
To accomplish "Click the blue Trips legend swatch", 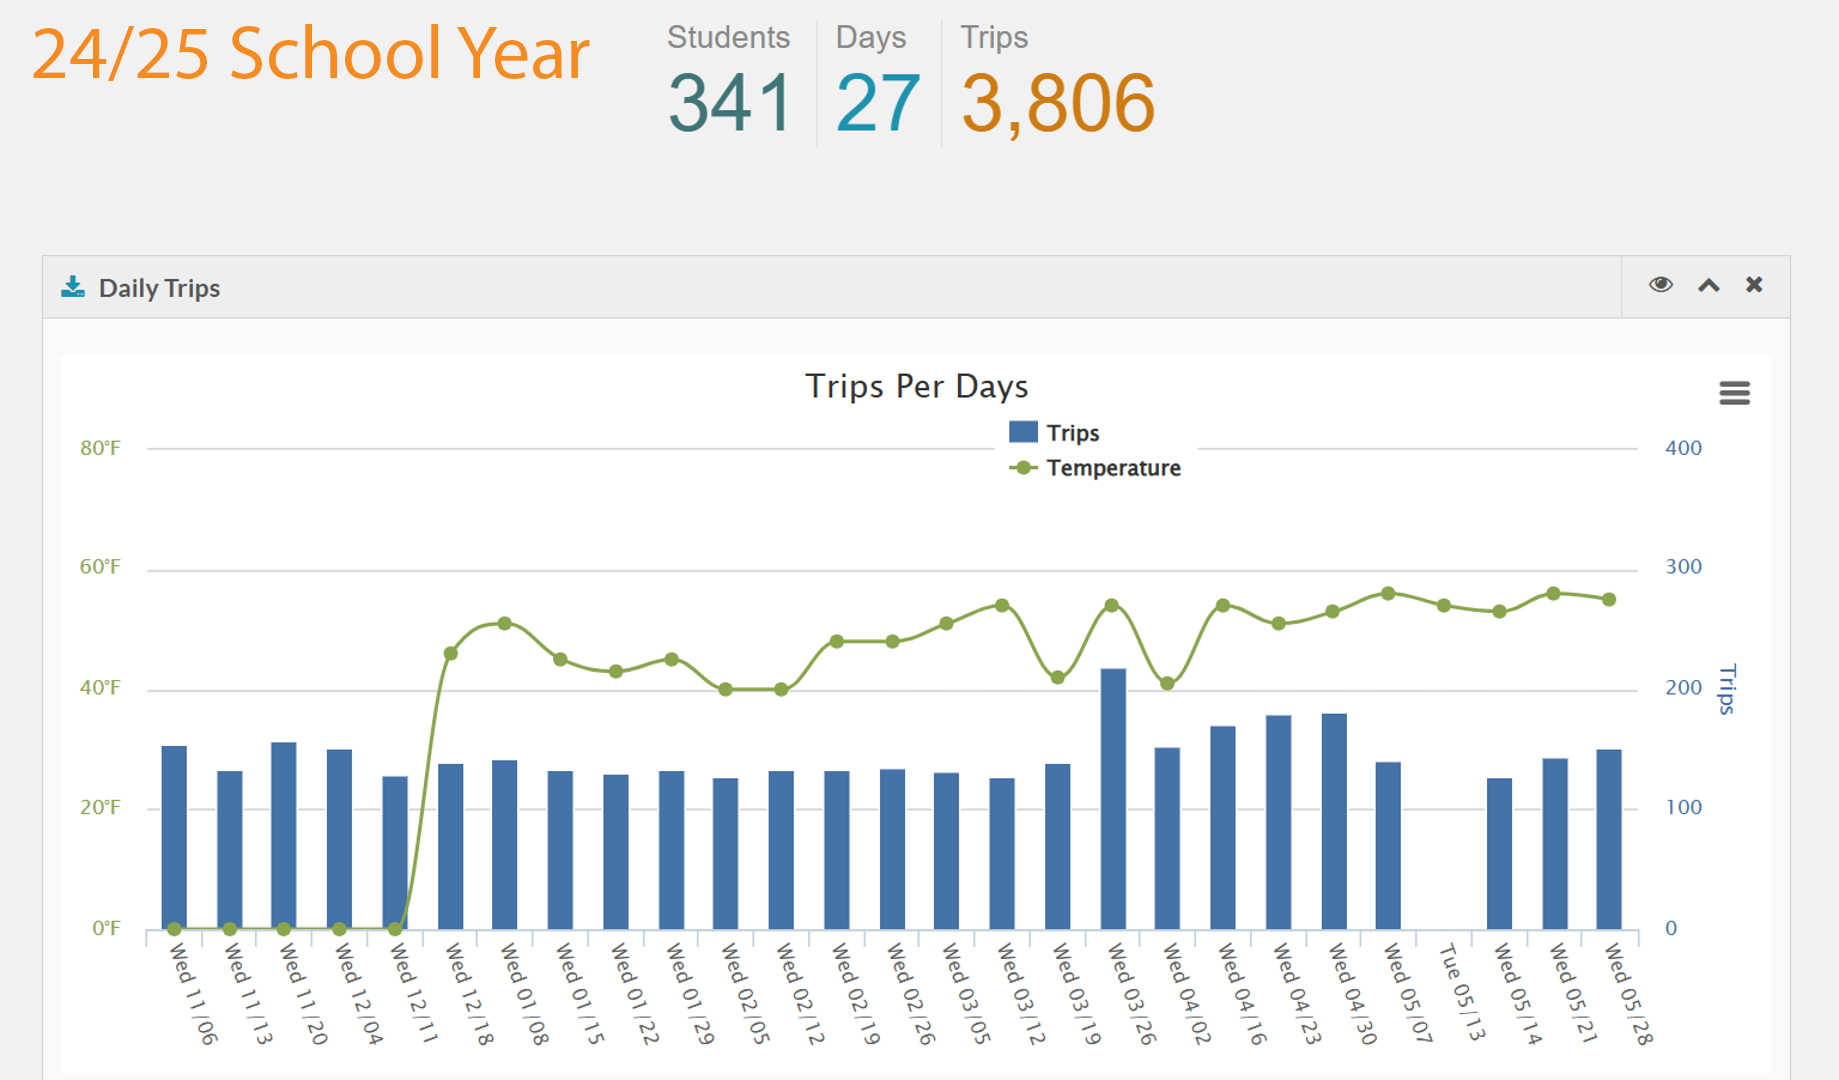I will [x=1023, y=432].
